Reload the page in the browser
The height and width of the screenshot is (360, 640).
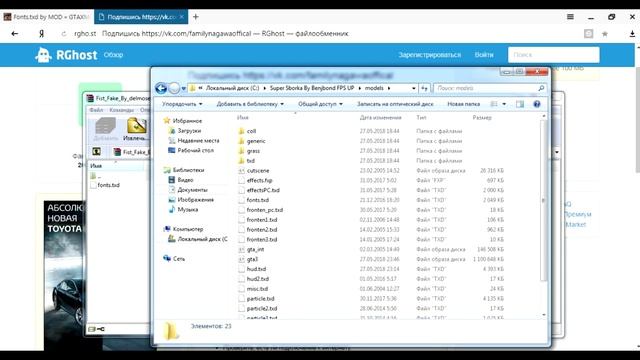(x=64, y=34)
